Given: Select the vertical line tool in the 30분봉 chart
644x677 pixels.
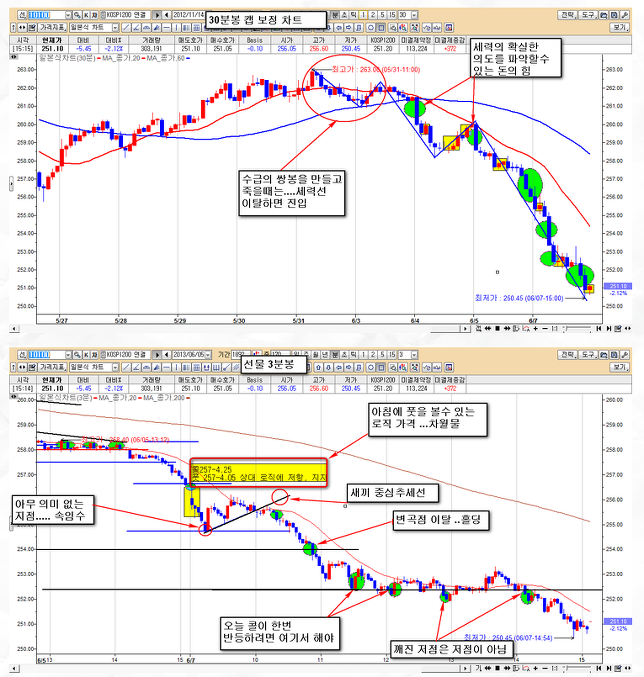Looking at the screenshot, I should pyautogui.click(x=176, y=28).
